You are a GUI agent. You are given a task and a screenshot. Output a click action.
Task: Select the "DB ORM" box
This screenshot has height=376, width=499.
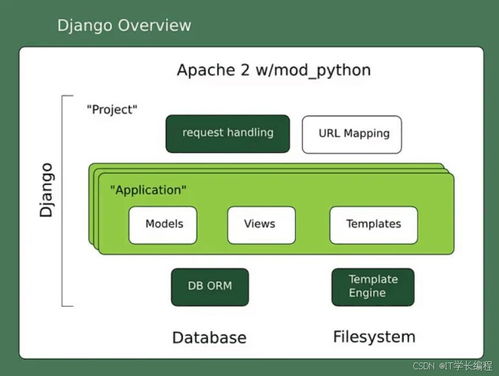pyautogui.click(x=210, y=287)
